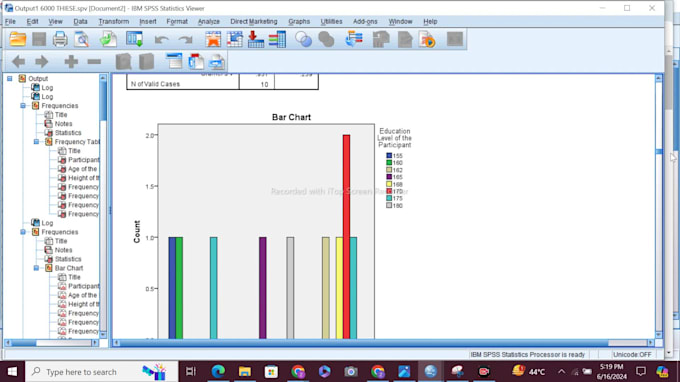Collapse outline with minus icon

point(94,62)
